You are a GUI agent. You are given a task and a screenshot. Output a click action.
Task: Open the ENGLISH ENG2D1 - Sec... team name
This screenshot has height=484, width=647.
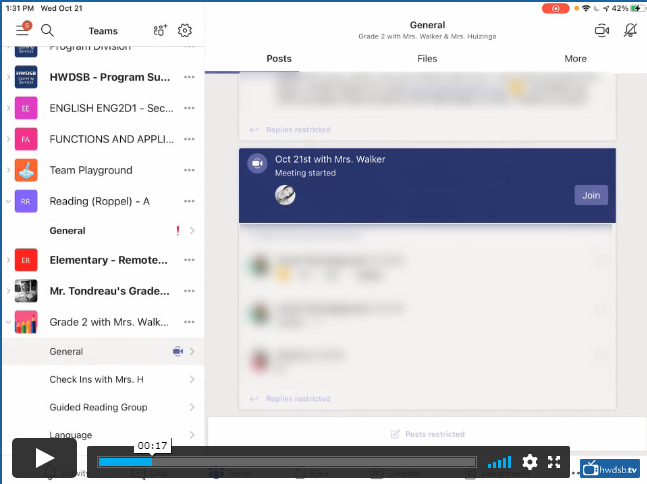tap(111, 108)
